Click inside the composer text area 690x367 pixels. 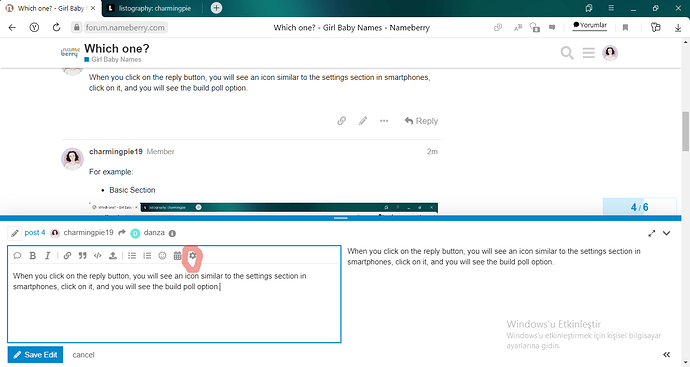(x=174, y=304)
